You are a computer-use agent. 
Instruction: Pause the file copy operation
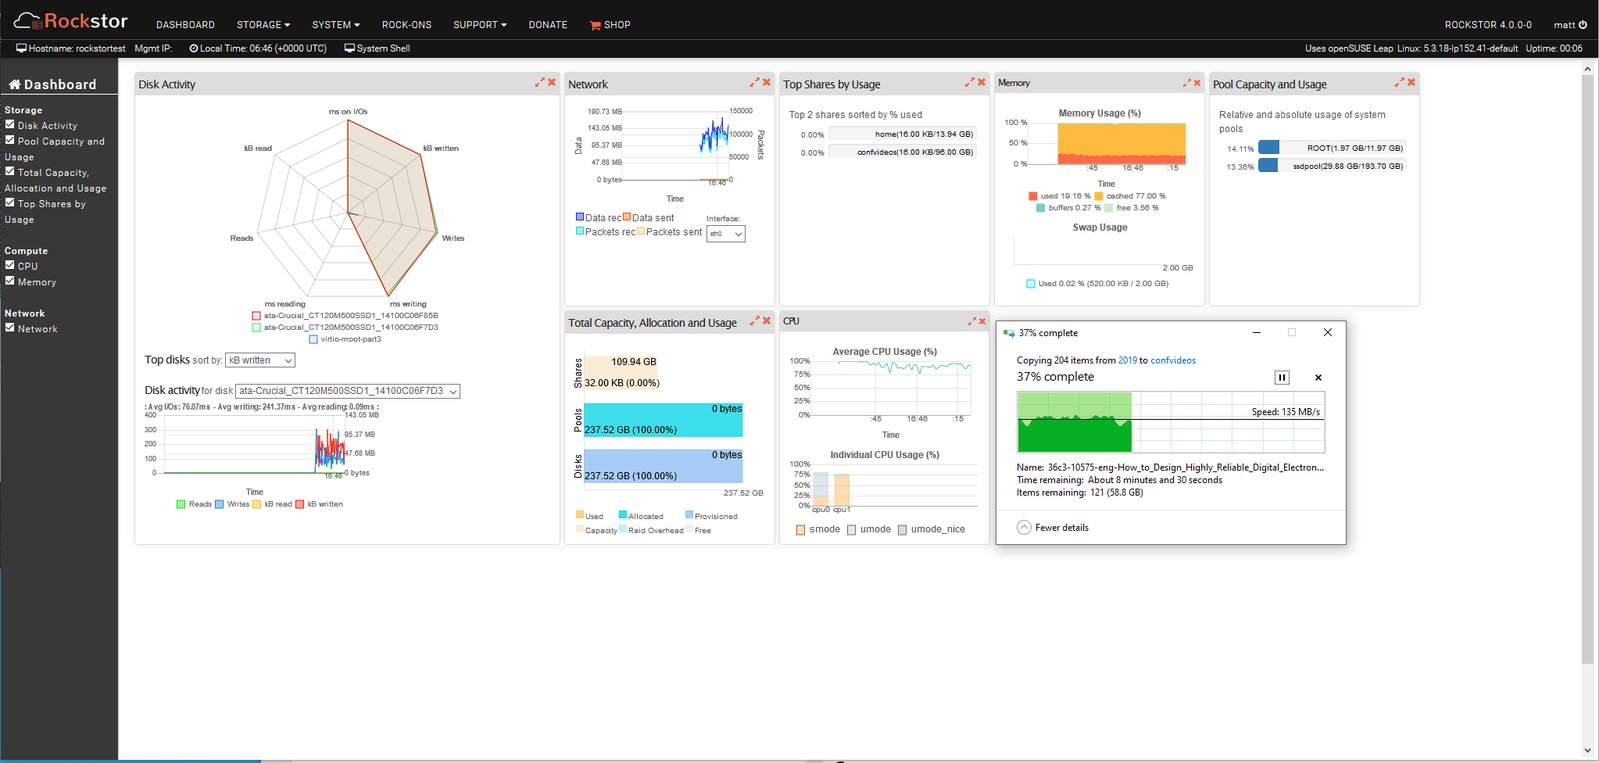click(x=1282, y=377)
